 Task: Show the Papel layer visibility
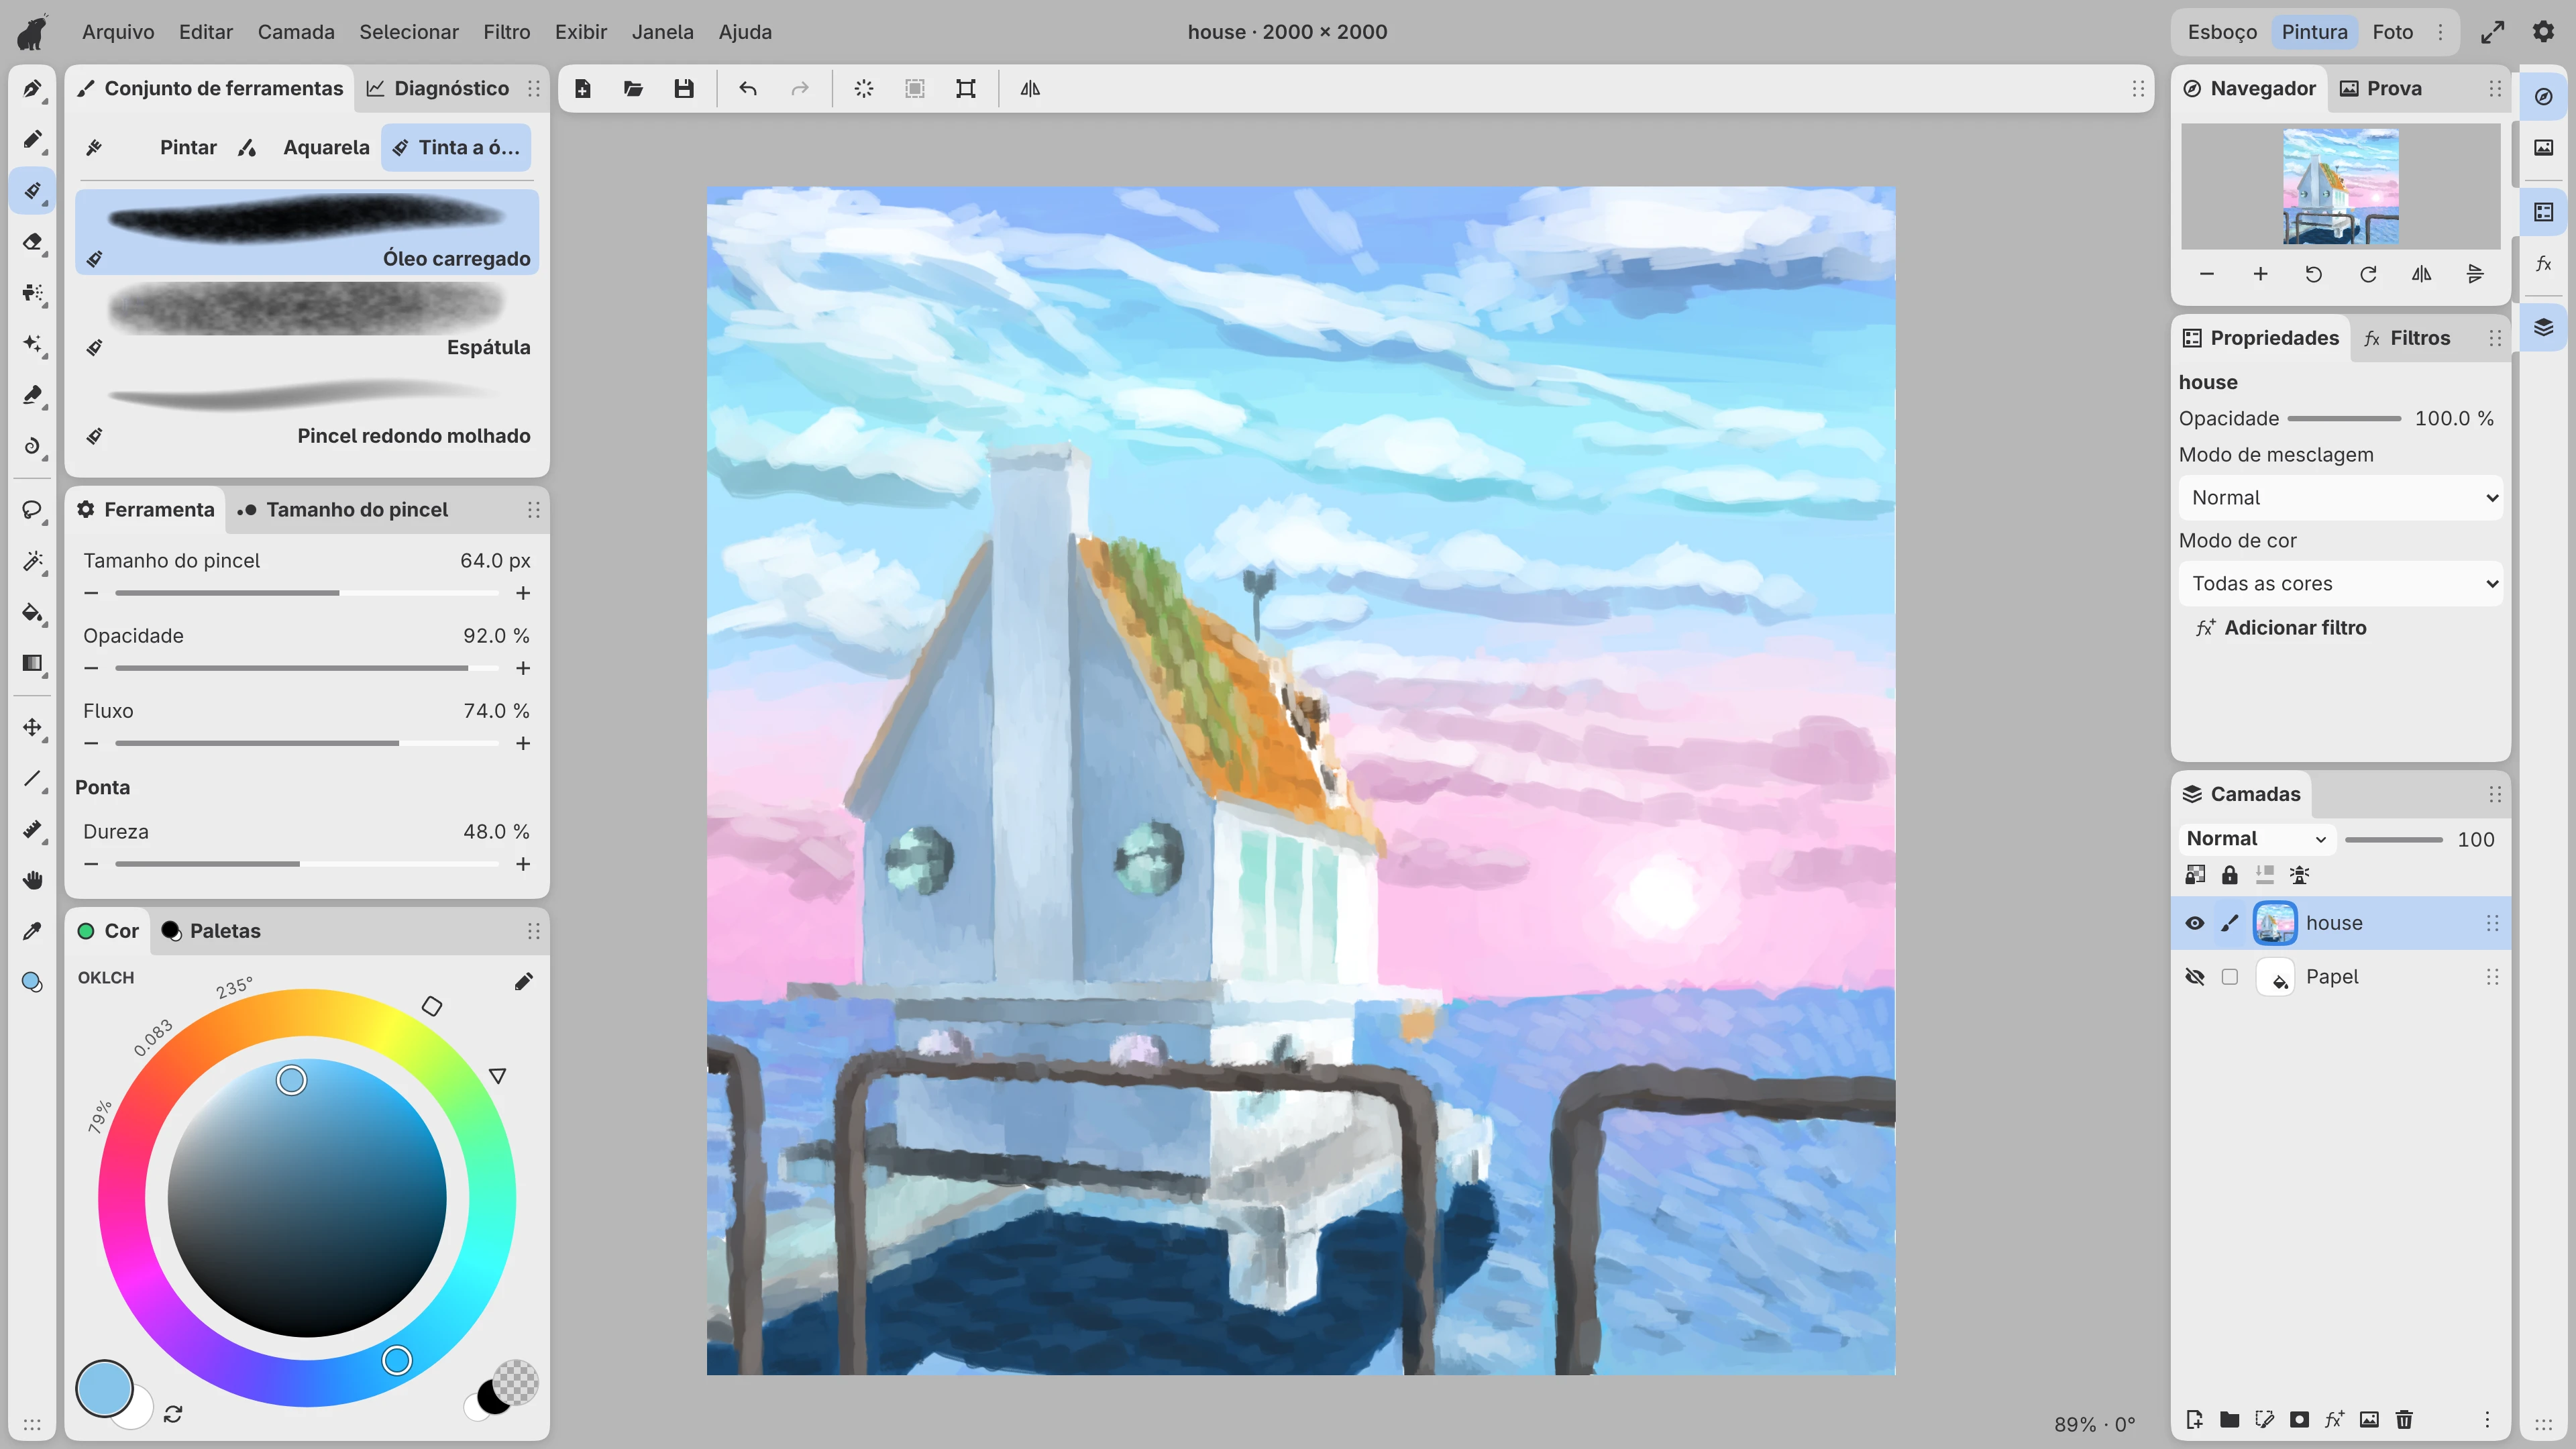pyautogui.click(x=2195, y=977)
